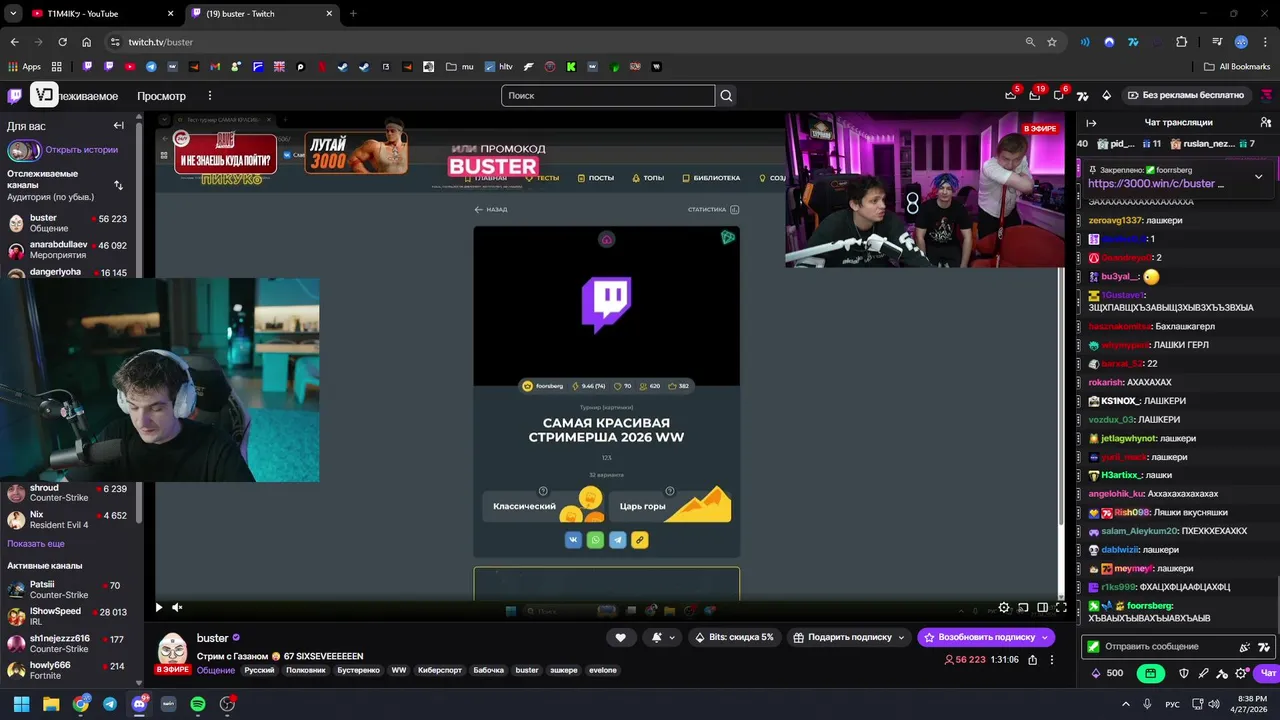
Task: Open a new browser tab
Action: pos(353,14)
